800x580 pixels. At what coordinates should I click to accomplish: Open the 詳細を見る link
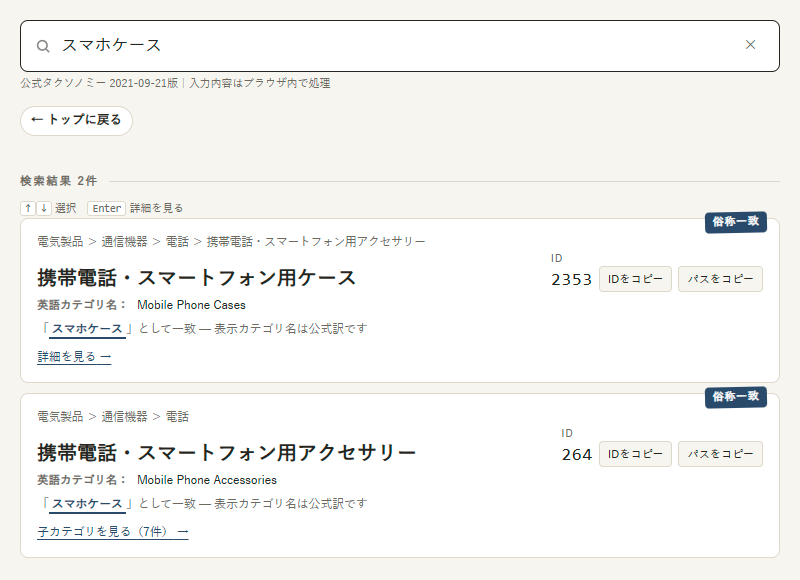74,357
